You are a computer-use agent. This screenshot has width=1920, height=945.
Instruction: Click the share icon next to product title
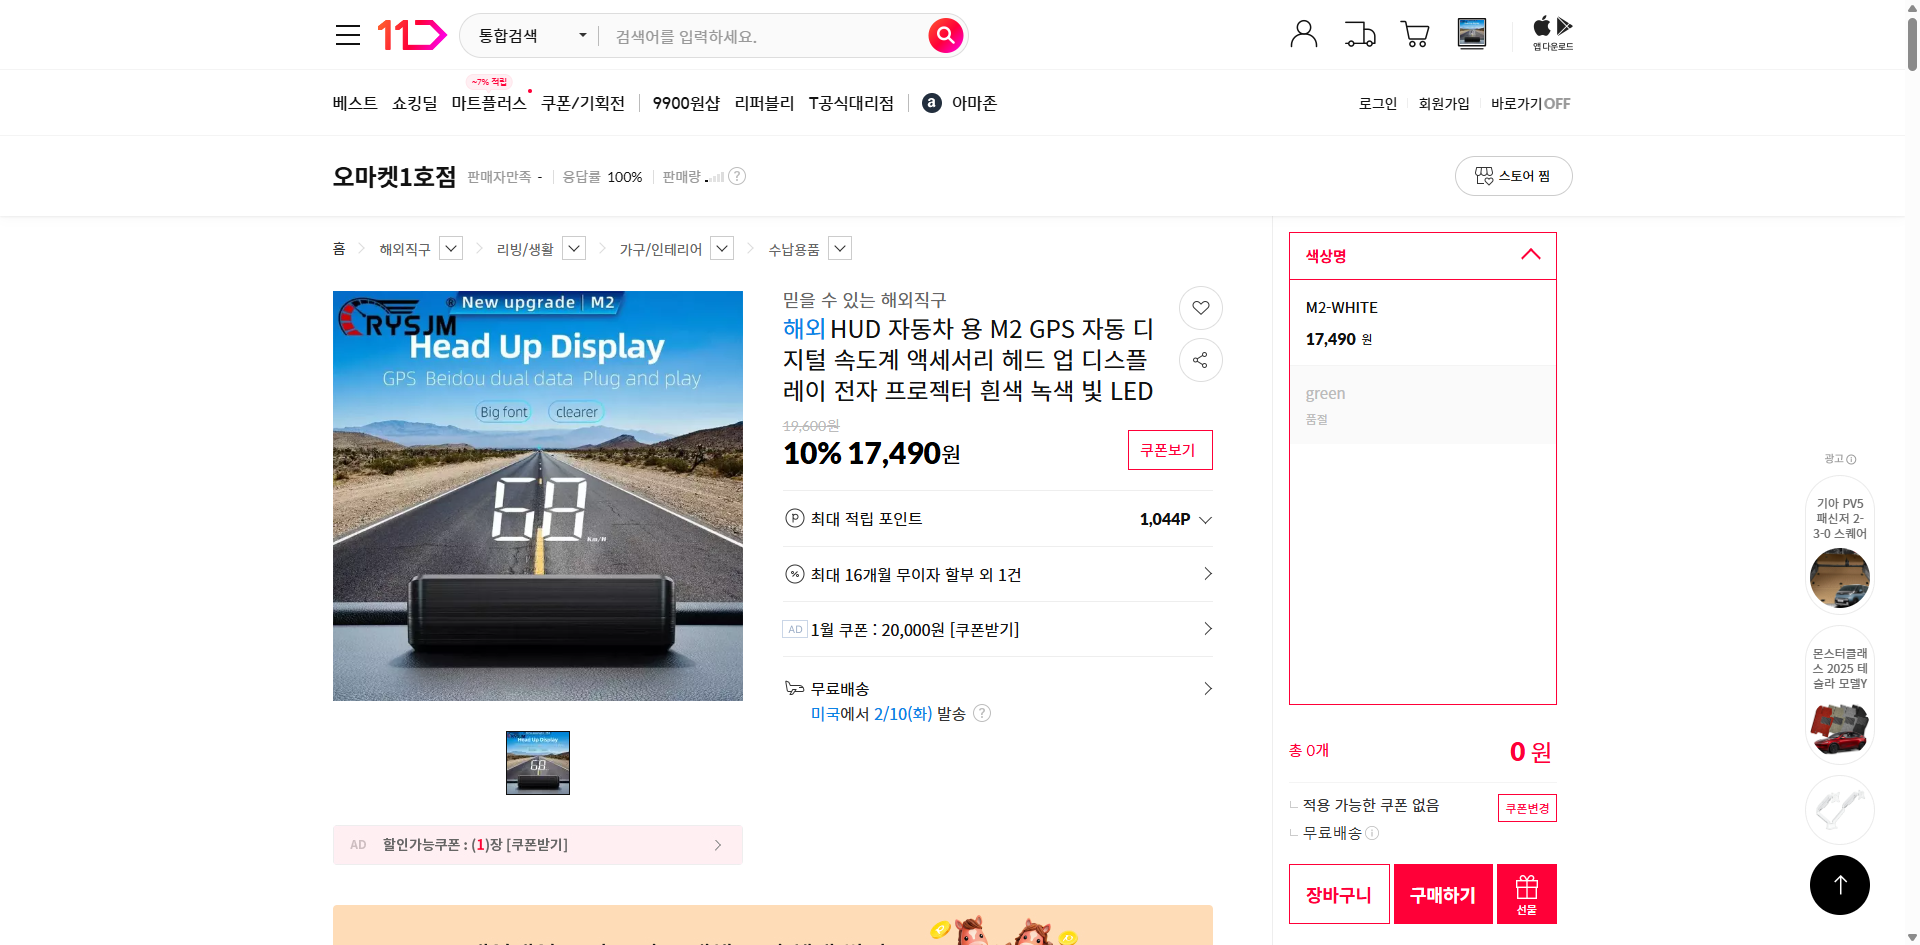[1200, 360]
